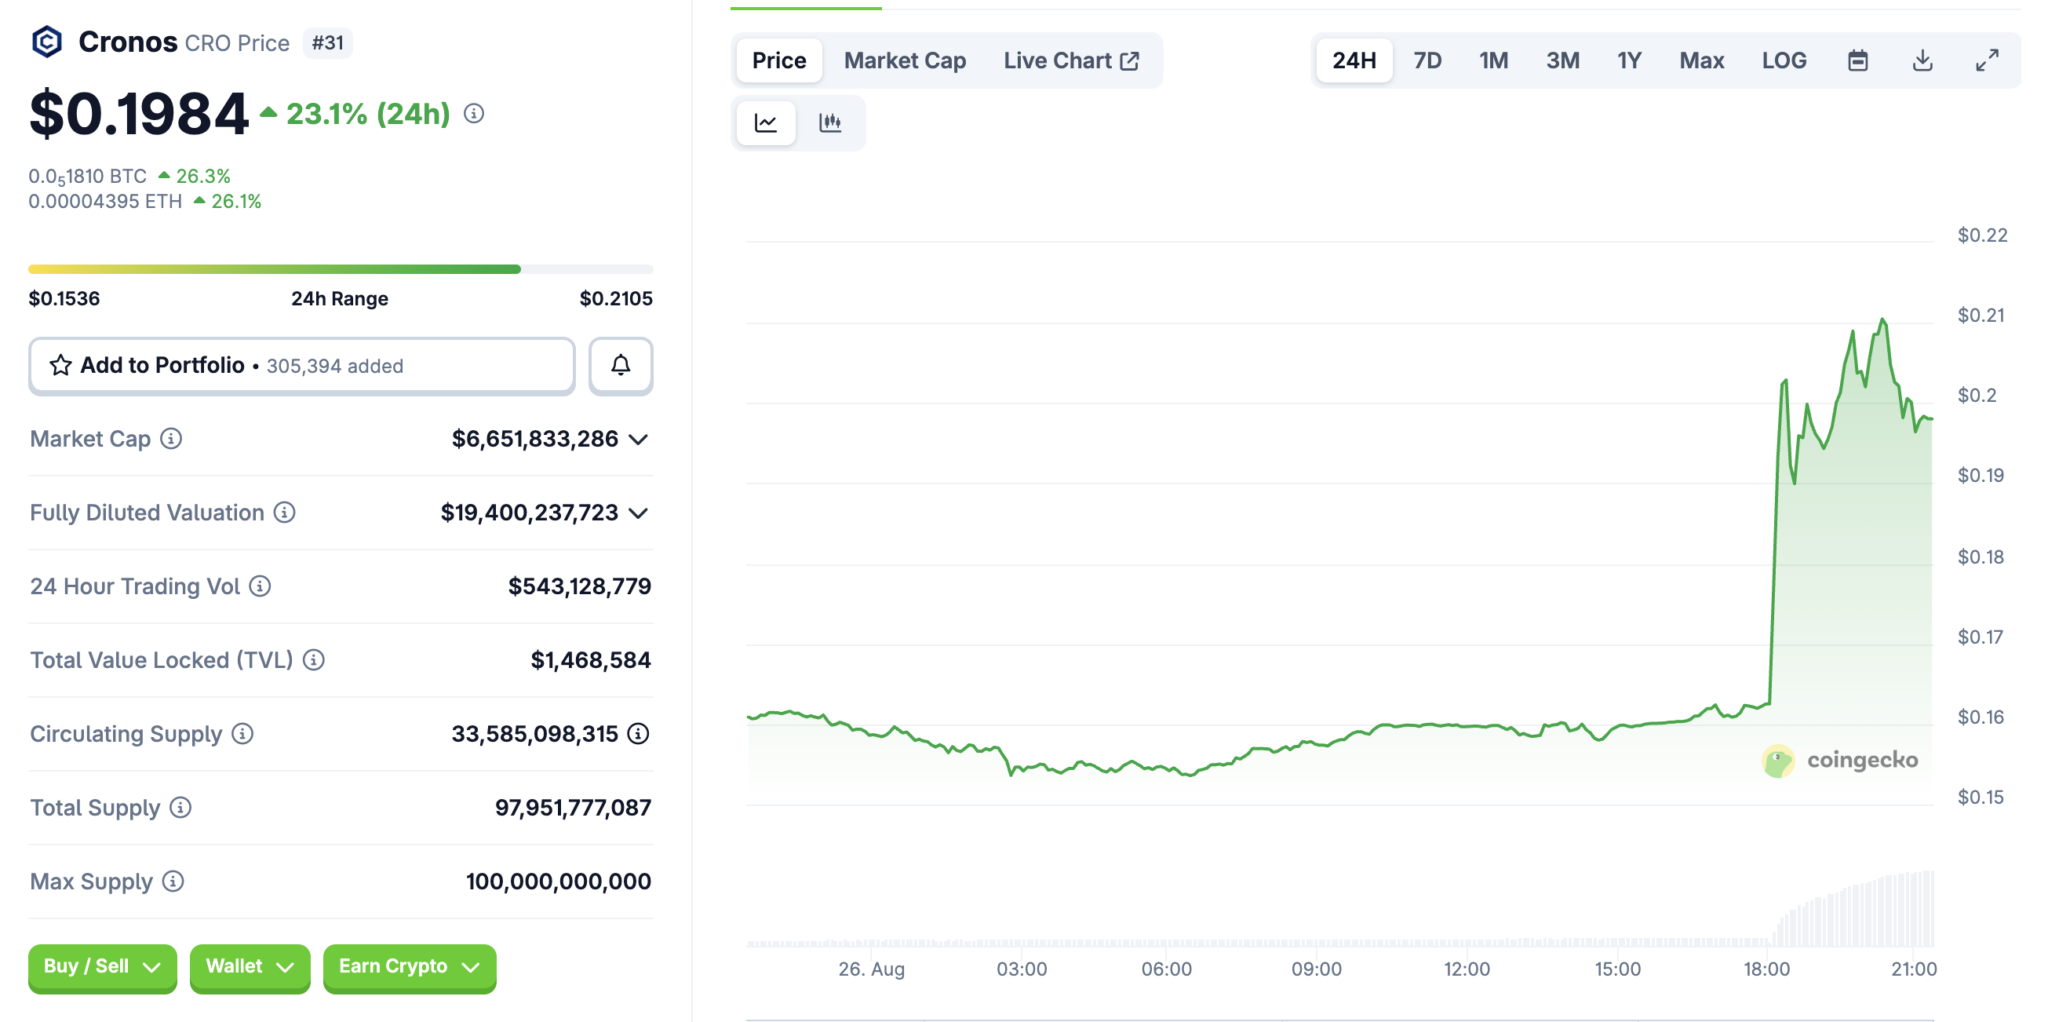Open Live Chart external link
Image resolution: width=2048 pixels, height=1022 pixels.
(1071, 61)
